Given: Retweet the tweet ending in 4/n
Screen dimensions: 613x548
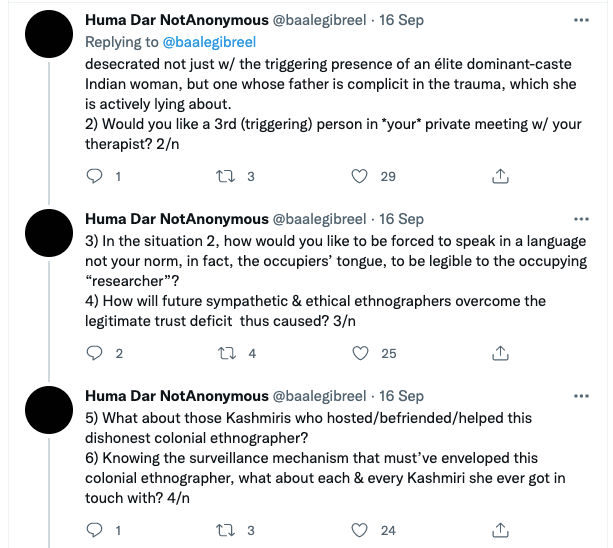Looking at the screenshot, I should [x=227, y=530].
